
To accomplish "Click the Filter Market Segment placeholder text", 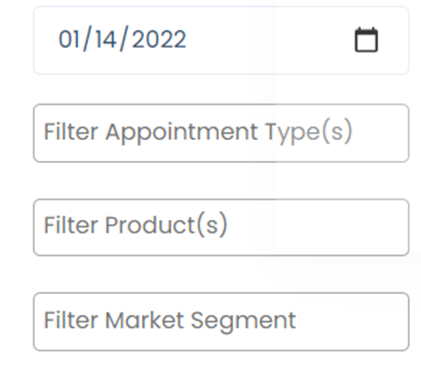I will [170, 321].
